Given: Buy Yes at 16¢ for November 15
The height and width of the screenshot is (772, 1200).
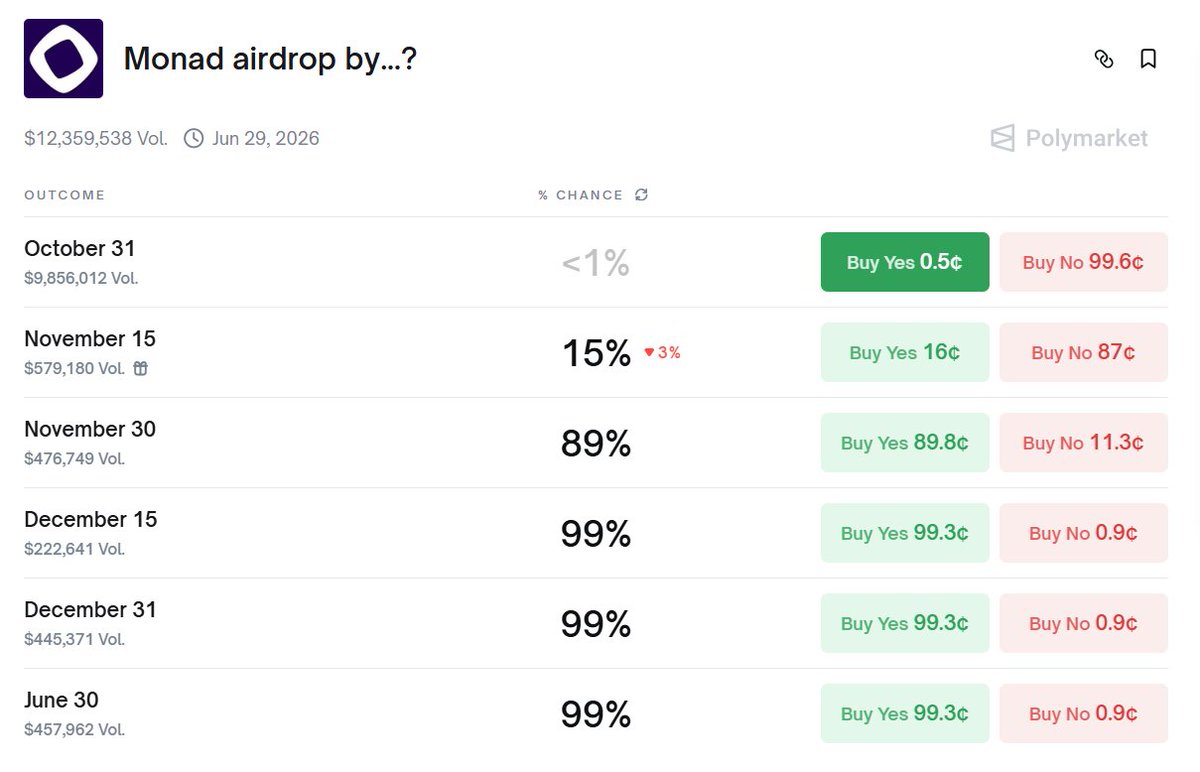Looking at the screenshot, I should click(x=905, y=352).
